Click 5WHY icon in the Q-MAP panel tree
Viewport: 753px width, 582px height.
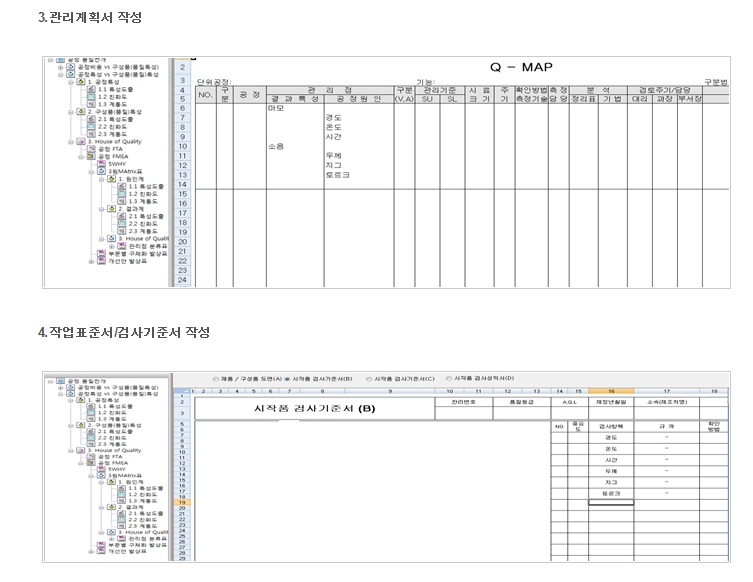(102, 163)
